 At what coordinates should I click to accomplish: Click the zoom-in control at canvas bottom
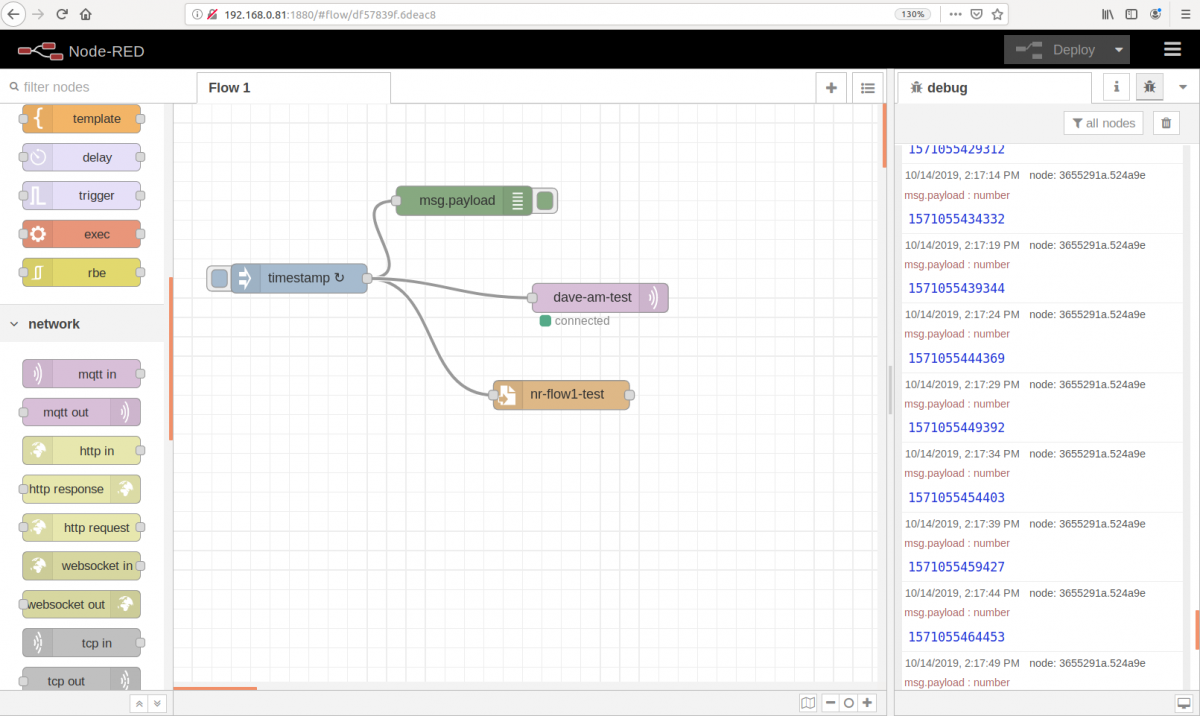866,702
